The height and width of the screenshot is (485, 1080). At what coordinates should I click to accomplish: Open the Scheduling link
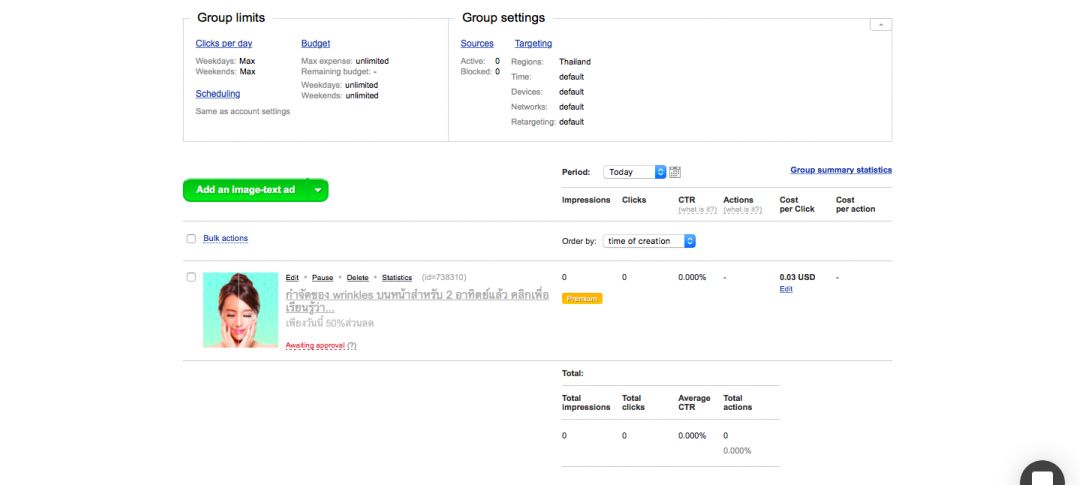(217, 94)
